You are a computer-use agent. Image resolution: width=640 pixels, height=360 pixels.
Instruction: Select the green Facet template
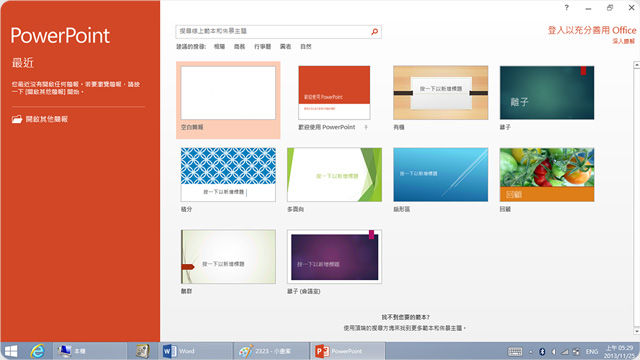click(x=334, y=175)
